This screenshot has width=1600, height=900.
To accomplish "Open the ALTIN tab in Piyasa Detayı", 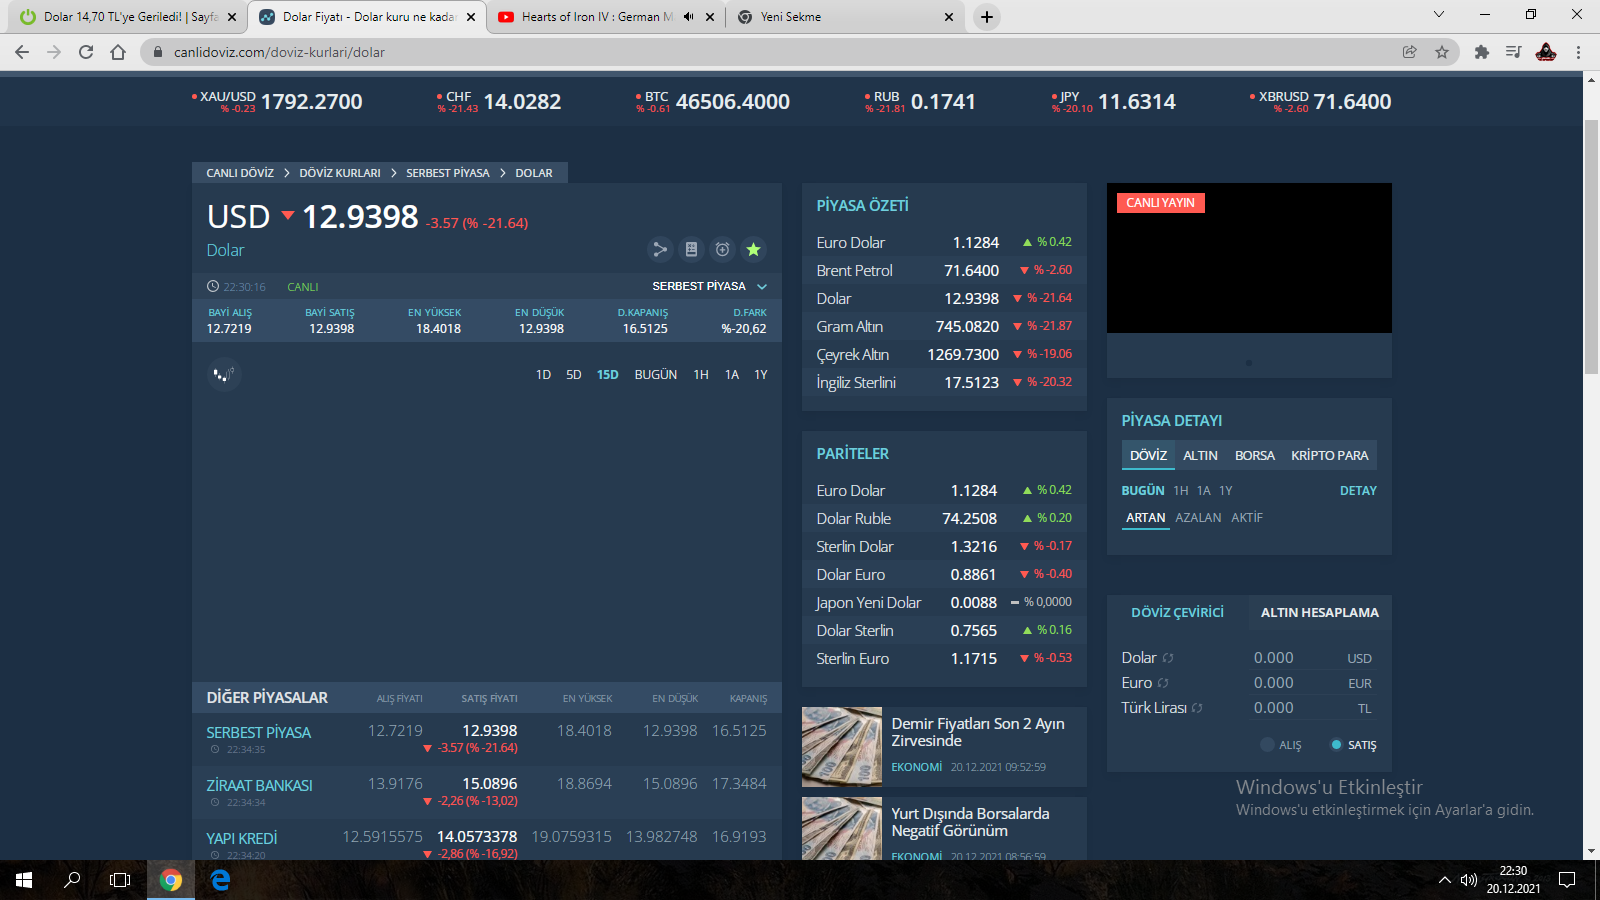I will tap(1200, 455).
